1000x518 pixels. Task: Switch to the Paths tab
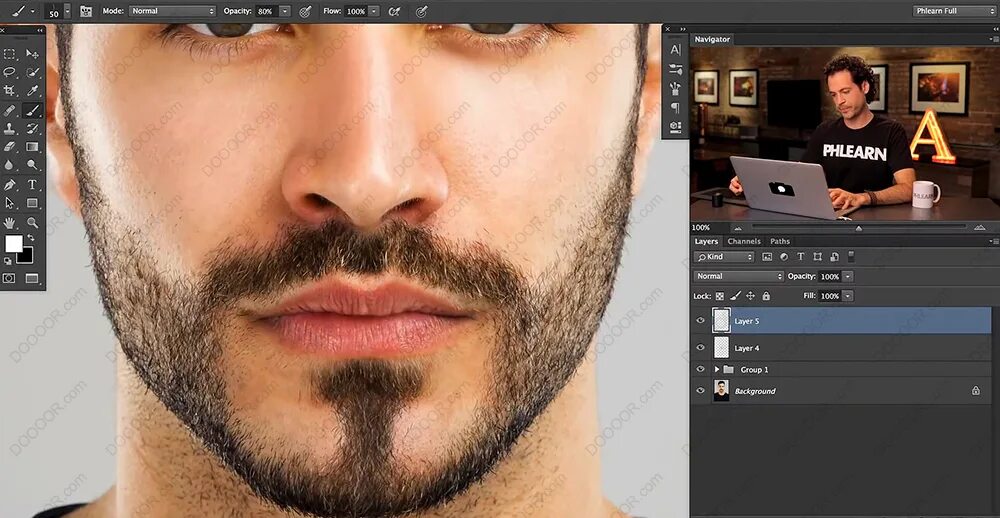click(x=780, y=241)
